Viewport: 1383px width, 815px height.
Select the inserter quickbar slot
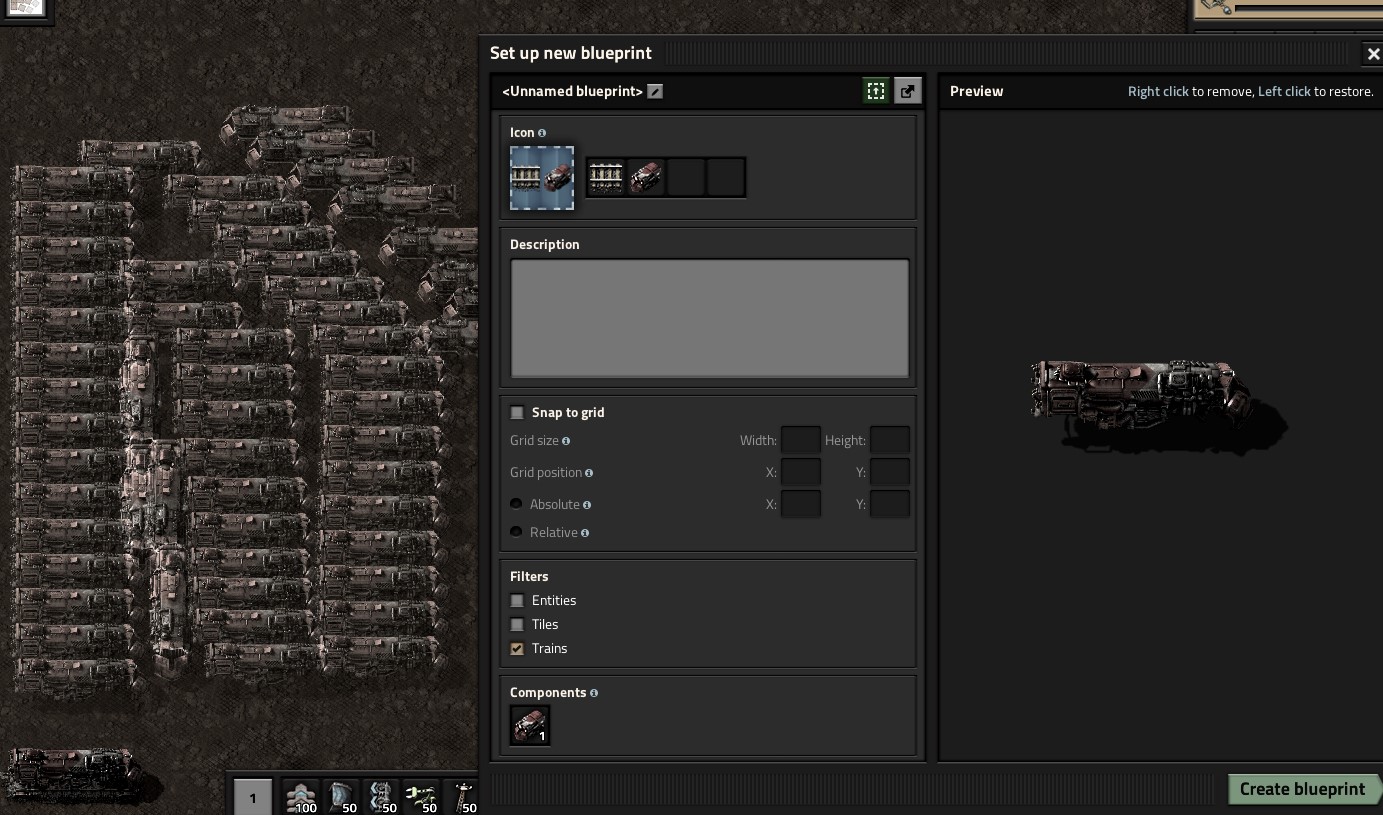420,797
